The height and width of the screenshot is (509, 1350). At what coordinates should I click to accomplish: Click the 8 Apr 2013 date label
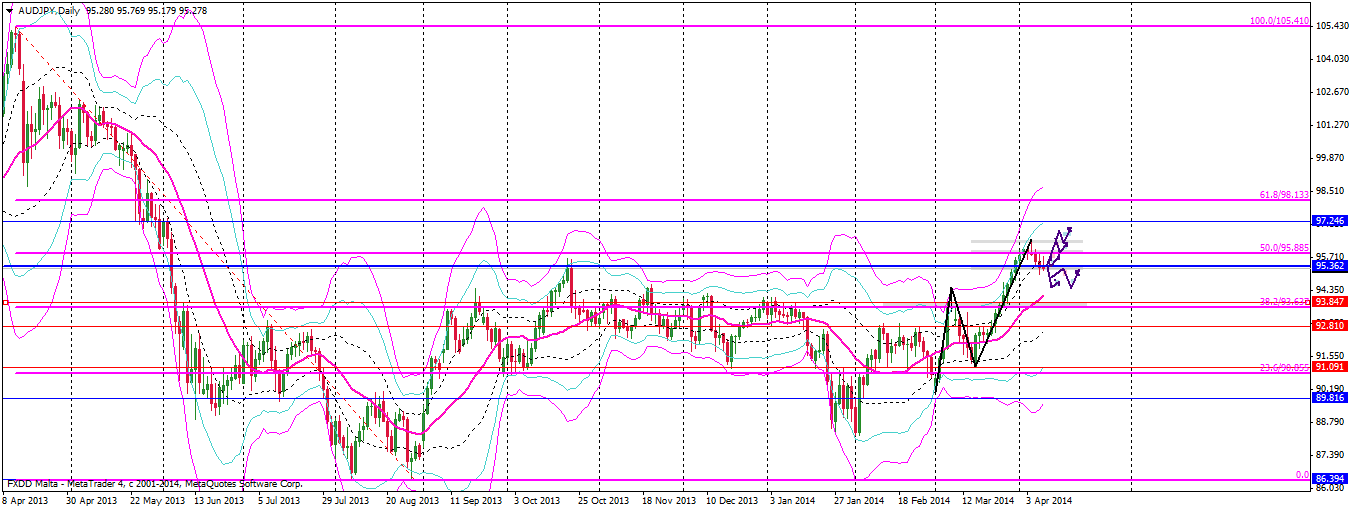click(24, 500)
